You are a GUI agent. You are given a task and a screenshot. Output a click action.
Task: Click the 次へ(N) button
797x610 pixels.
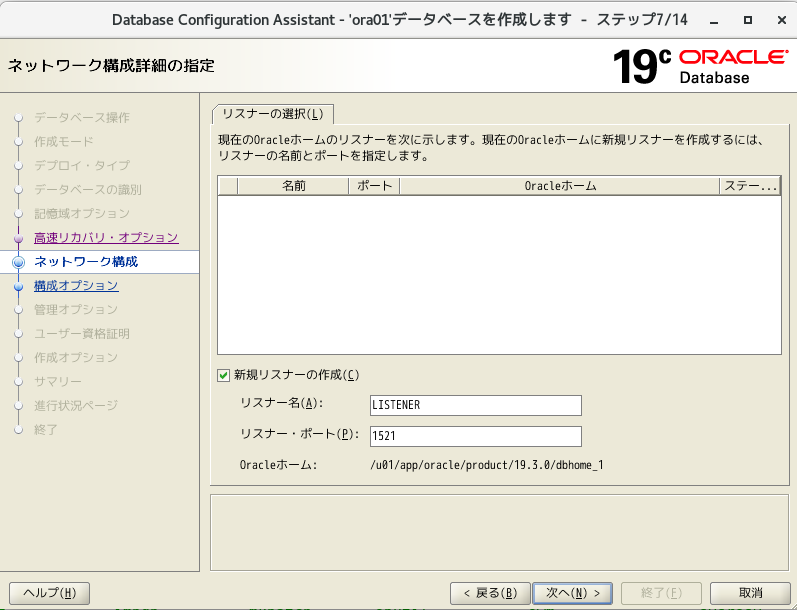click(572, 593)
